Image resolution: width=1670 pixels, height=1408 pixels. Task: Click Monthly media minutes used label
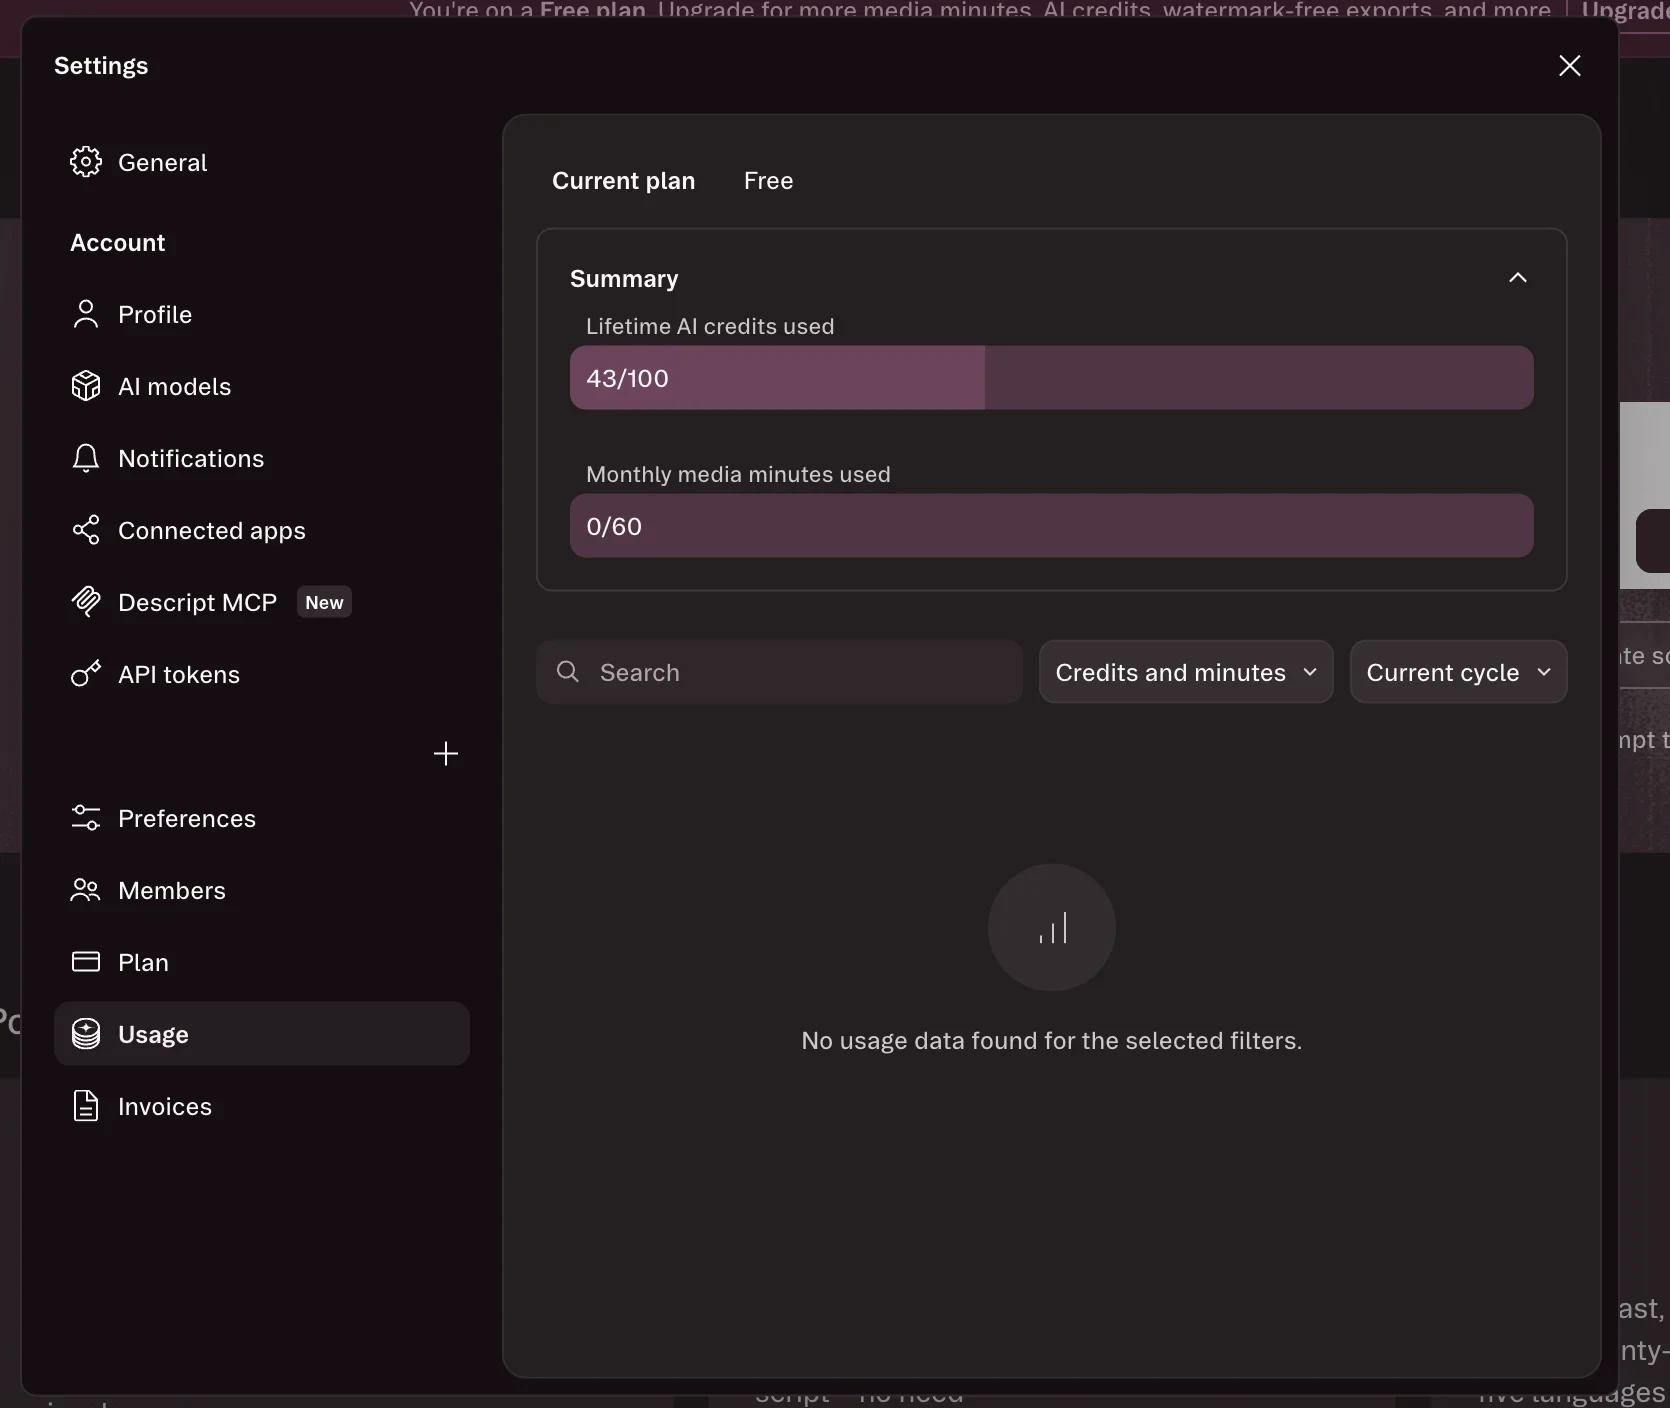(x=738, y=475)
